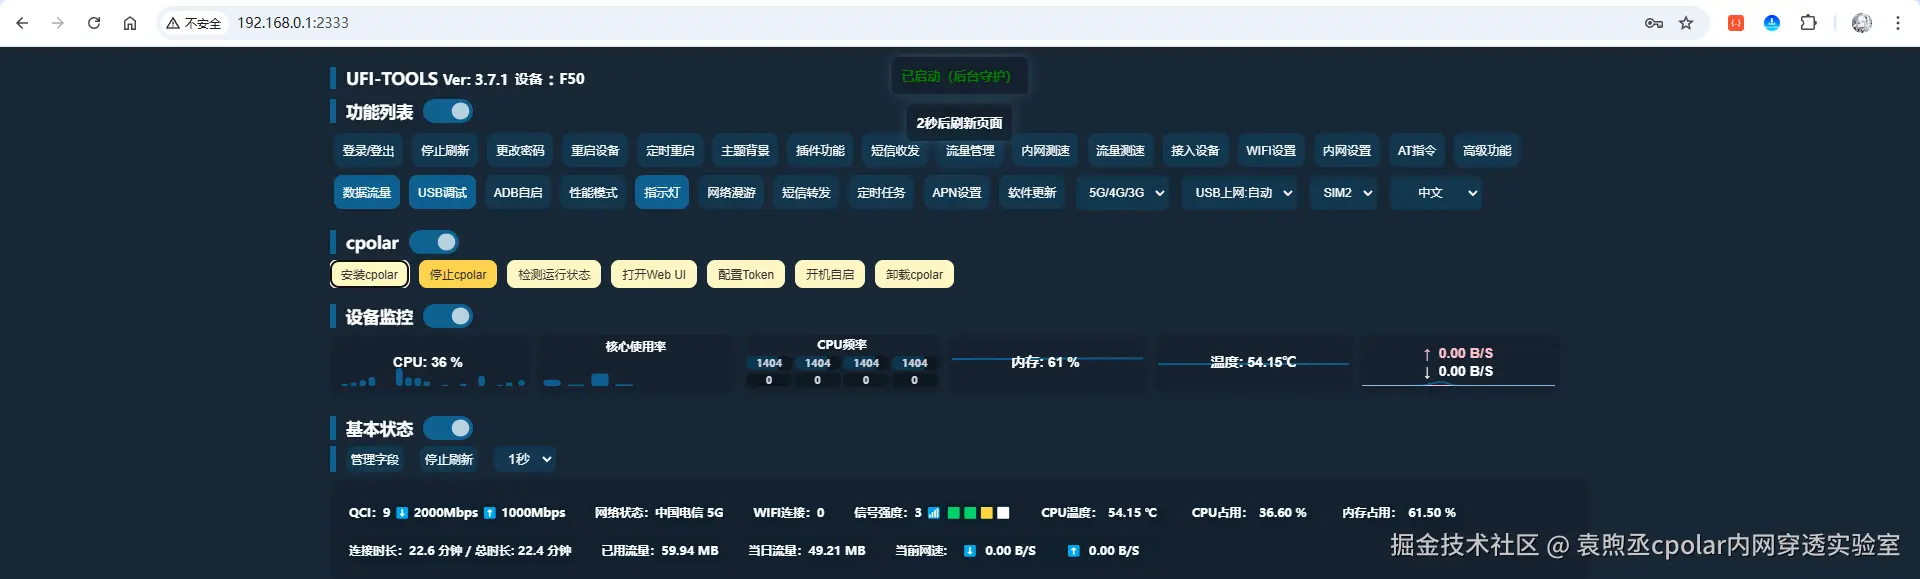The height and width of the screenshot is (579, 1920).
Task: Click the upload arrow icon beside 1000Mbps
Action: [490, 513]
